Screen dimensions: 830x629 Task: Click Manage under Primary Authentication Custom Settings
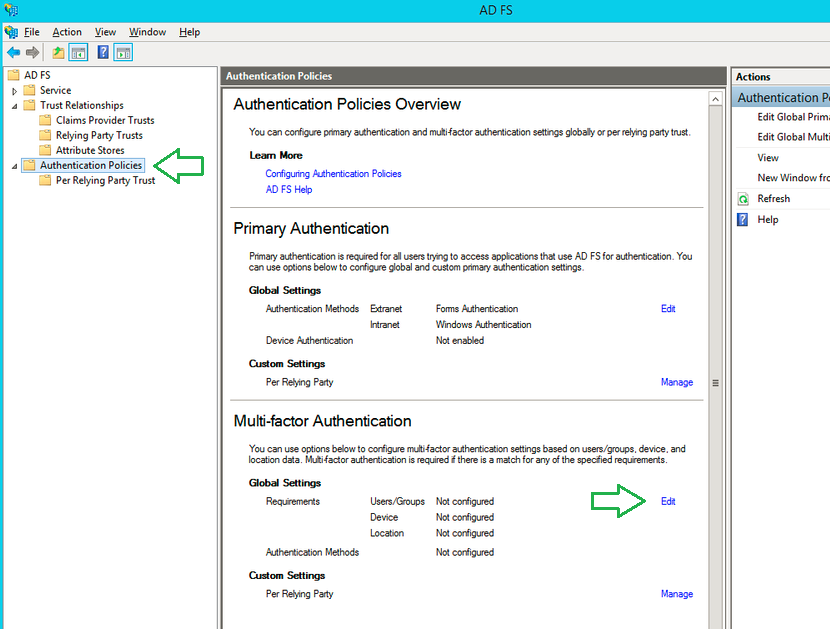(676, 382)
